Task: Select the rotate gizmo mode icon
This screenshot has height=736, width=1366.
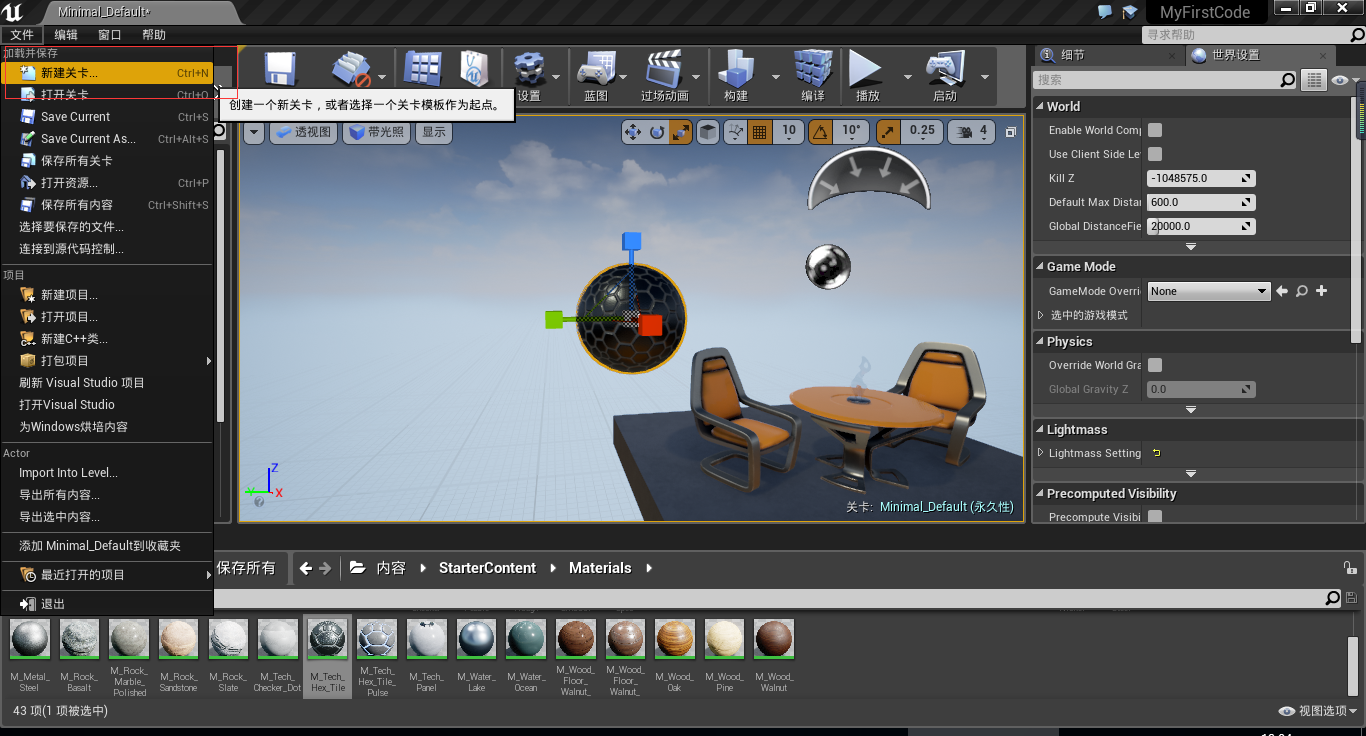Action: coord(657,131)
